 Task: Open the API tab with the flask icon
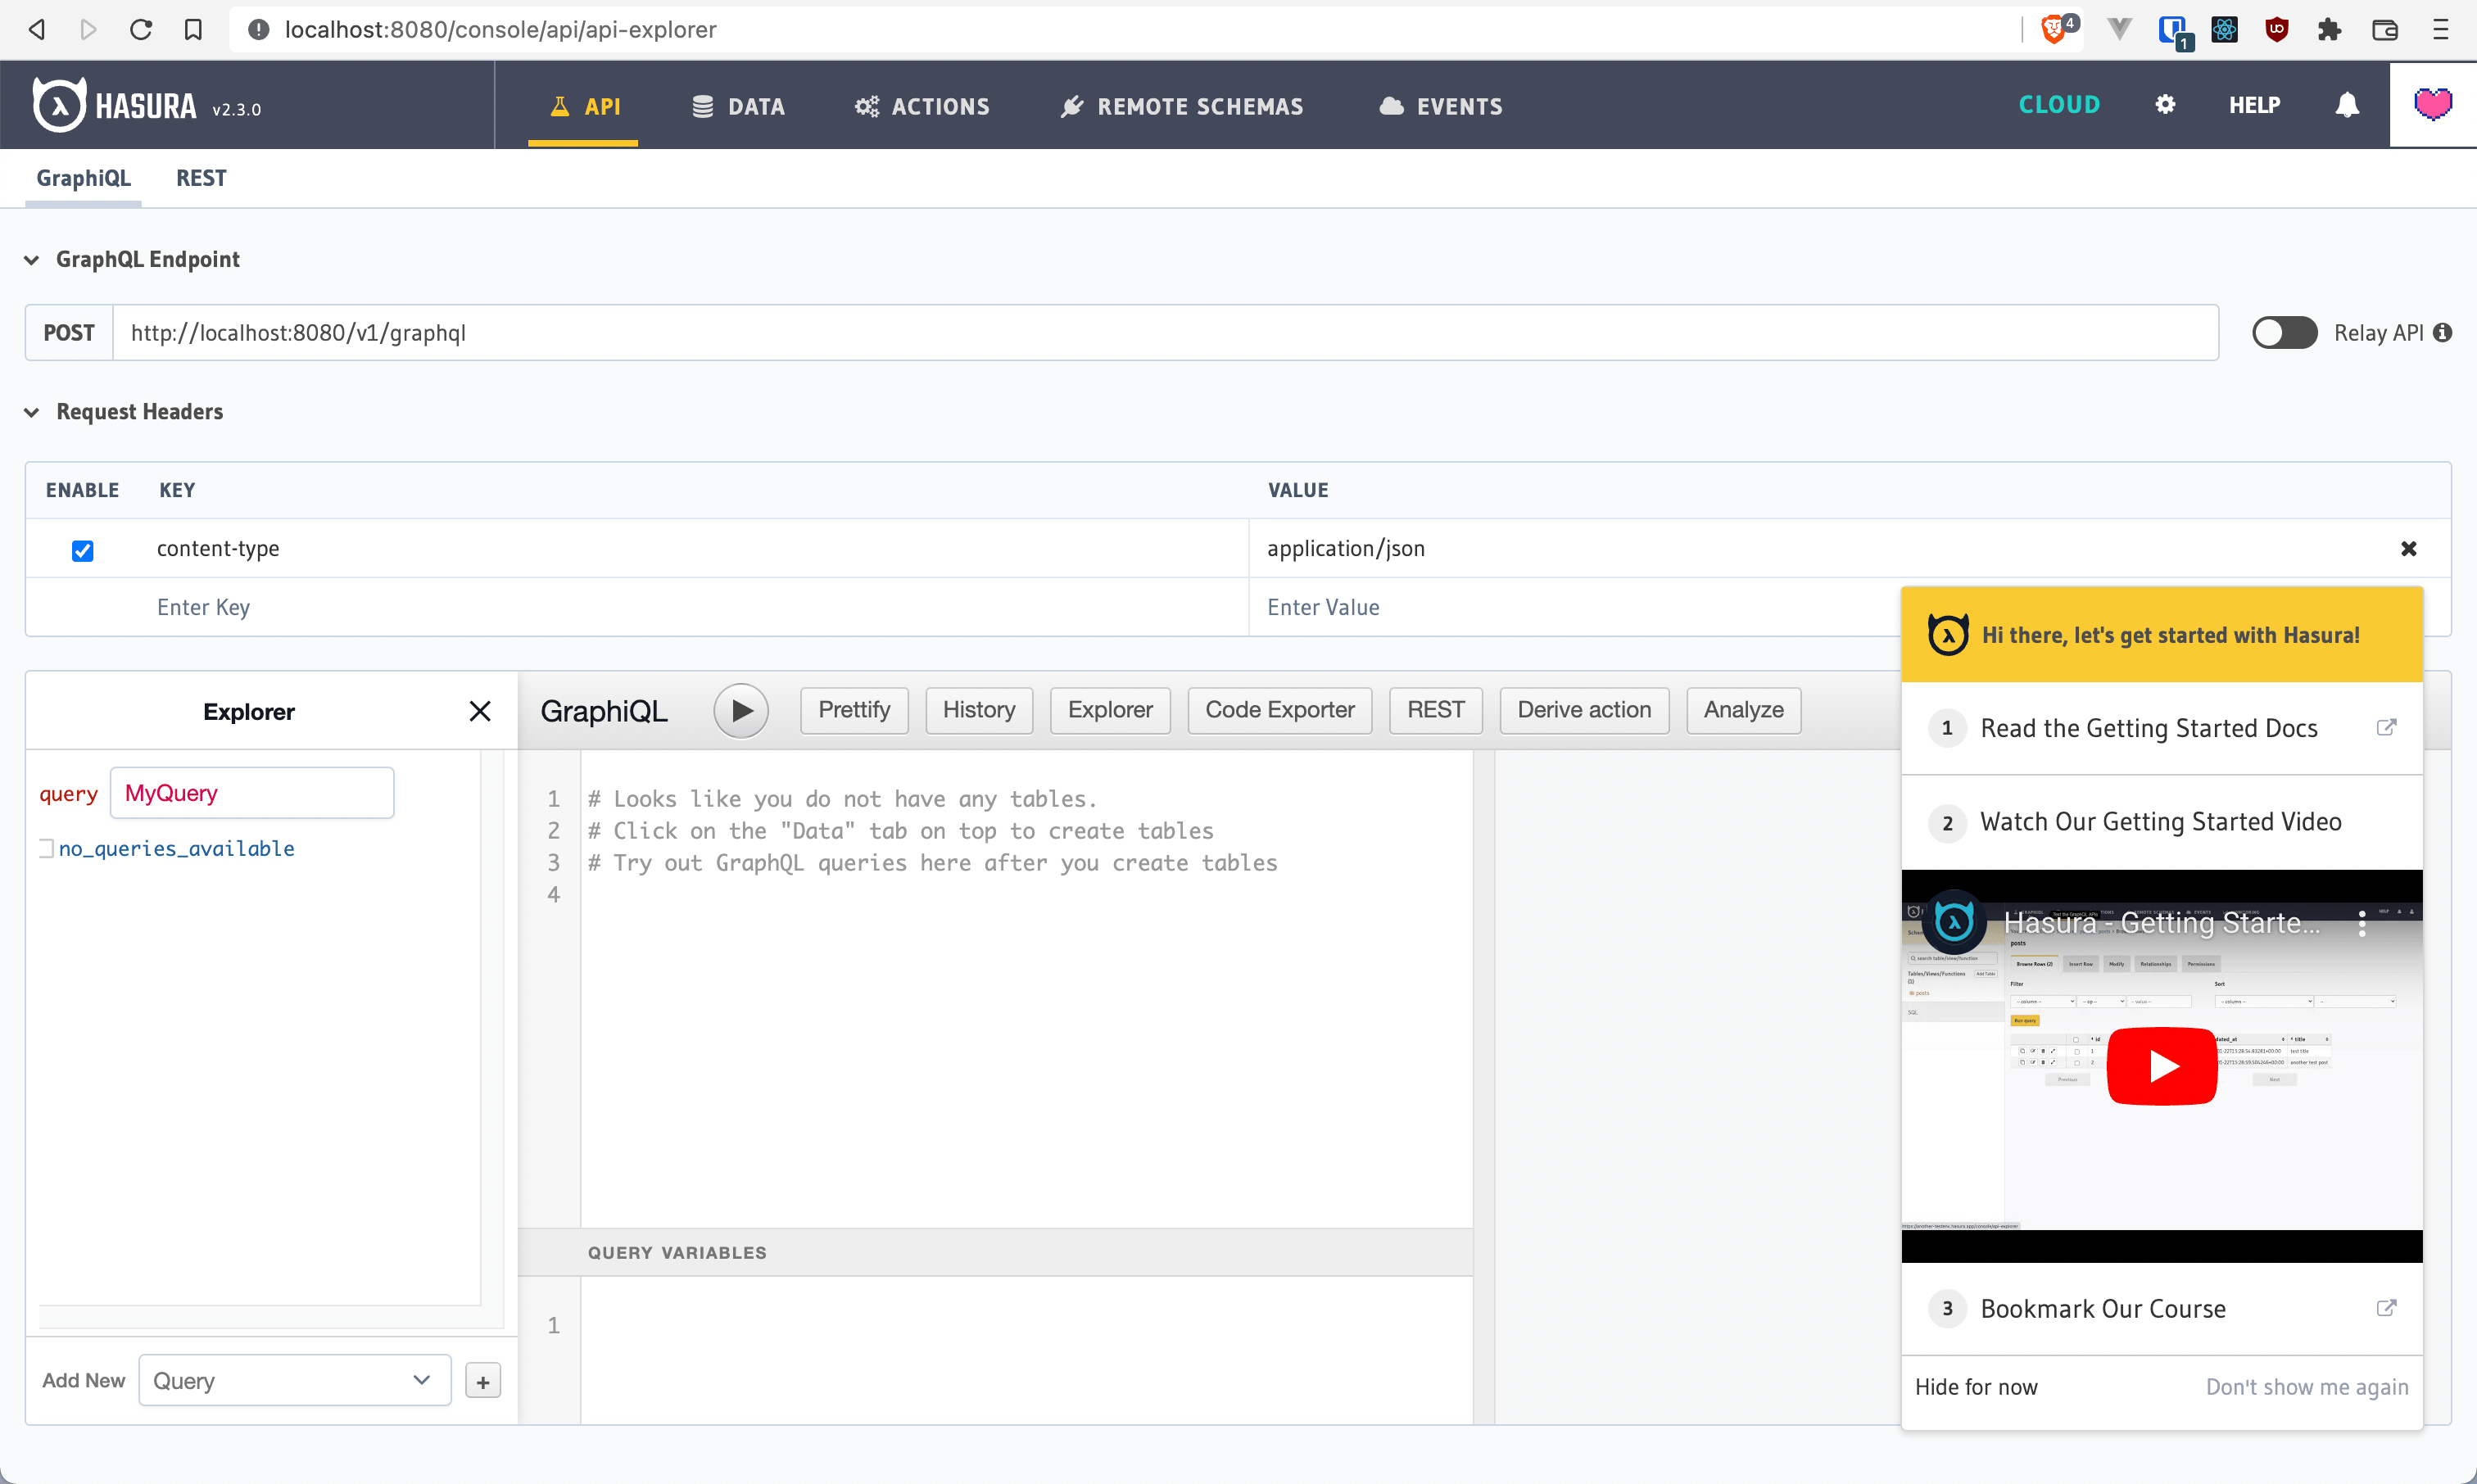coord(583,106)
